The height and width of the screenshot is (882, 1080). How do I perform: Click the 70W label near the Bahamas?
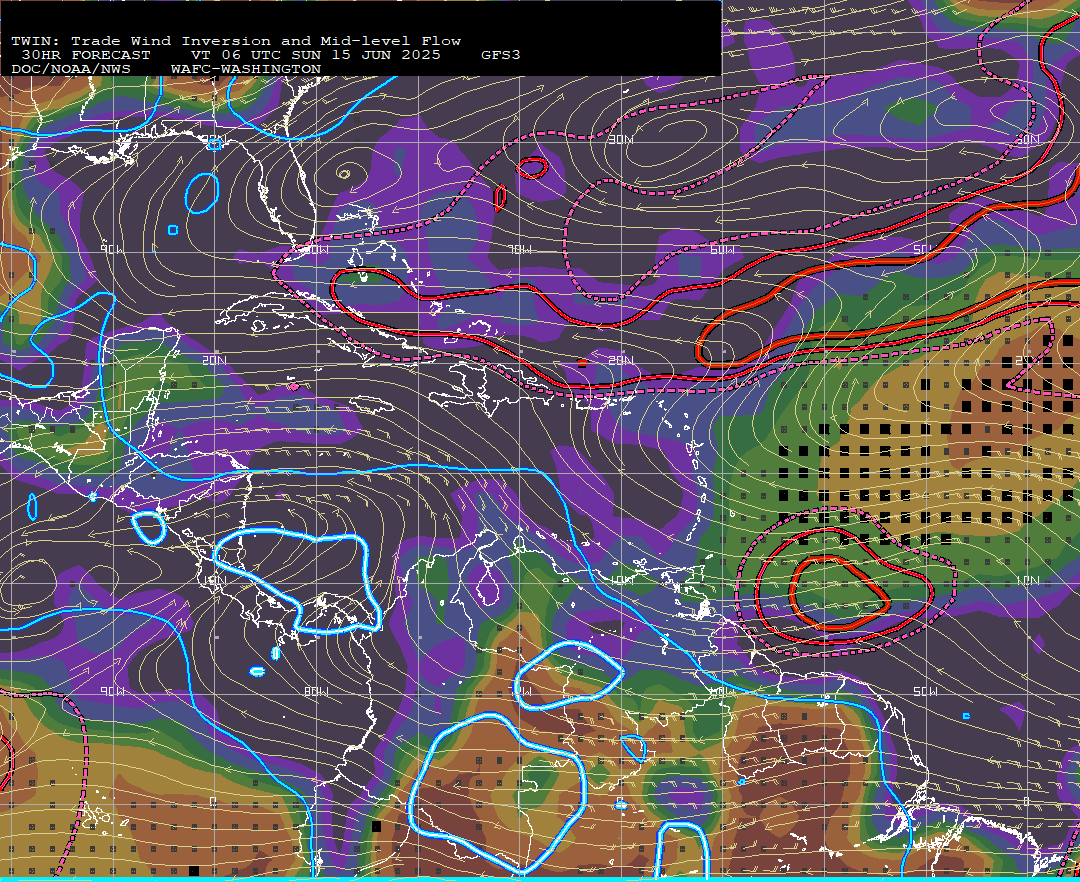[x=521, y=249]
